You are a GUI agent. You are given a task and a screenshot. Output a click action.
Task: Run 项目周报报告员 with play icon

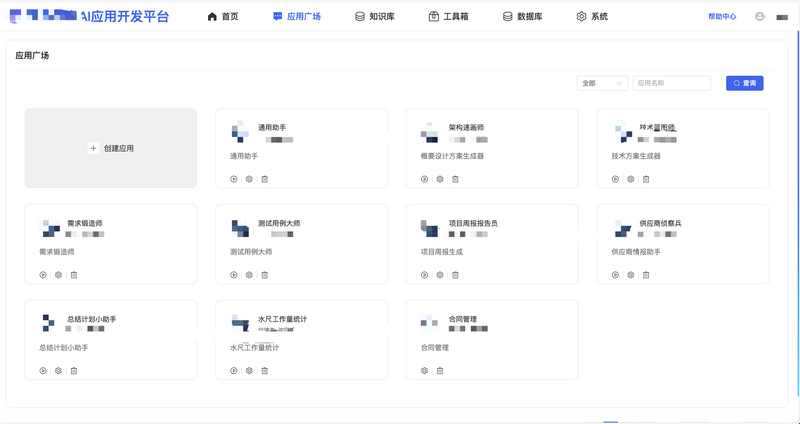[424, 275]
